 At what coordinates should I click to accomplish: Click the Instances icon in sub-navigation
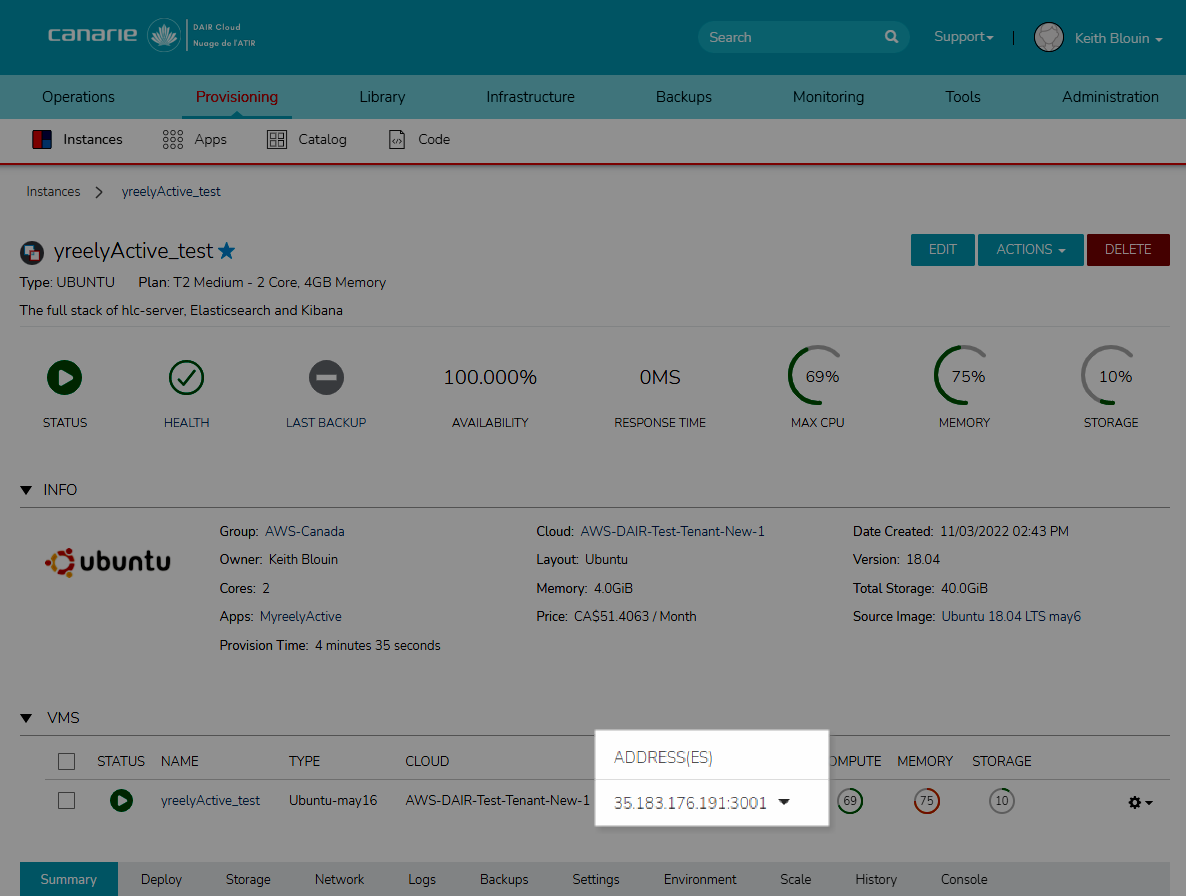pos(42,140)
